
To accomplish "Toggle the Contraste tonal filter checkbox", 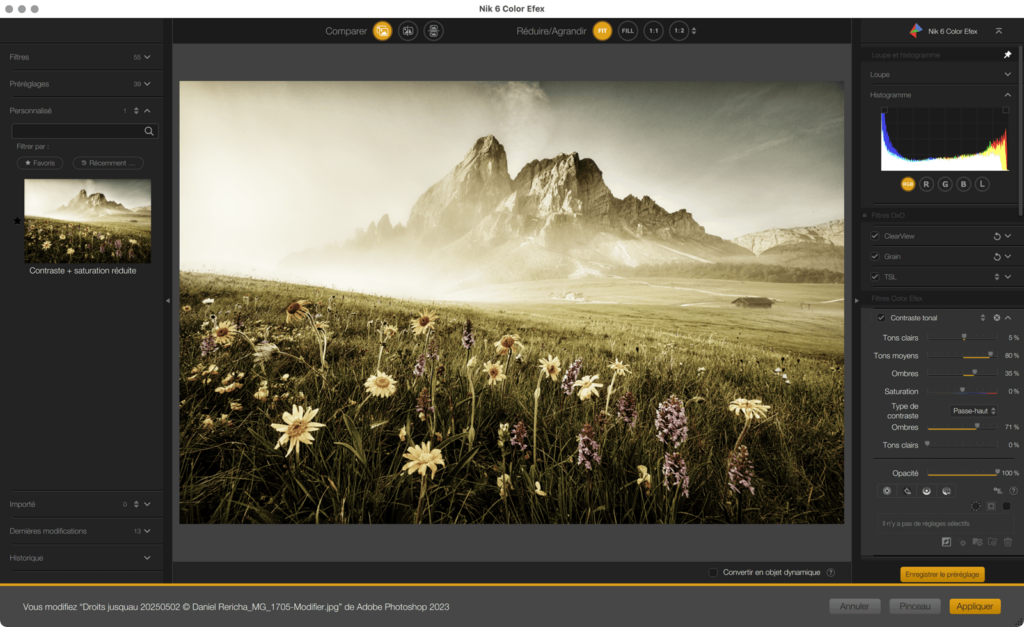I will [x=881, y=318].
